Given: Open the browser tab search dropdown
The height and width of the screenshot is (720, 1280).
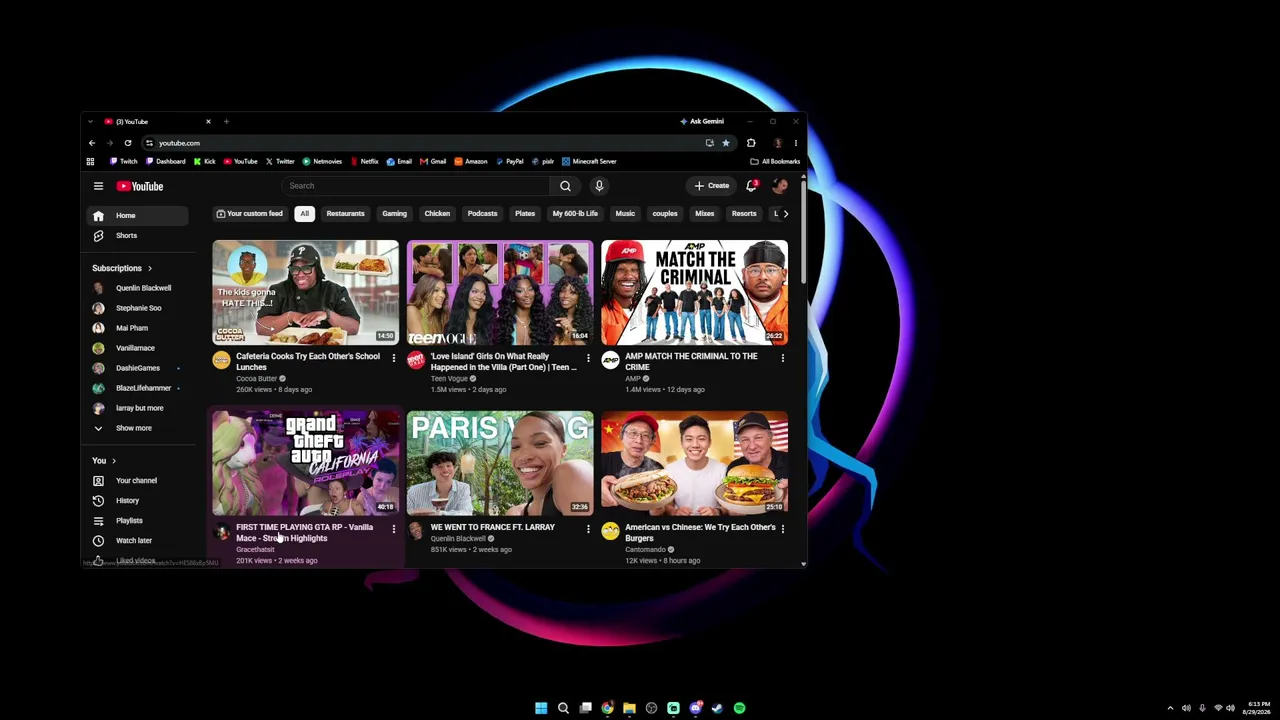Looking at the screenshot, I should 90,122.
